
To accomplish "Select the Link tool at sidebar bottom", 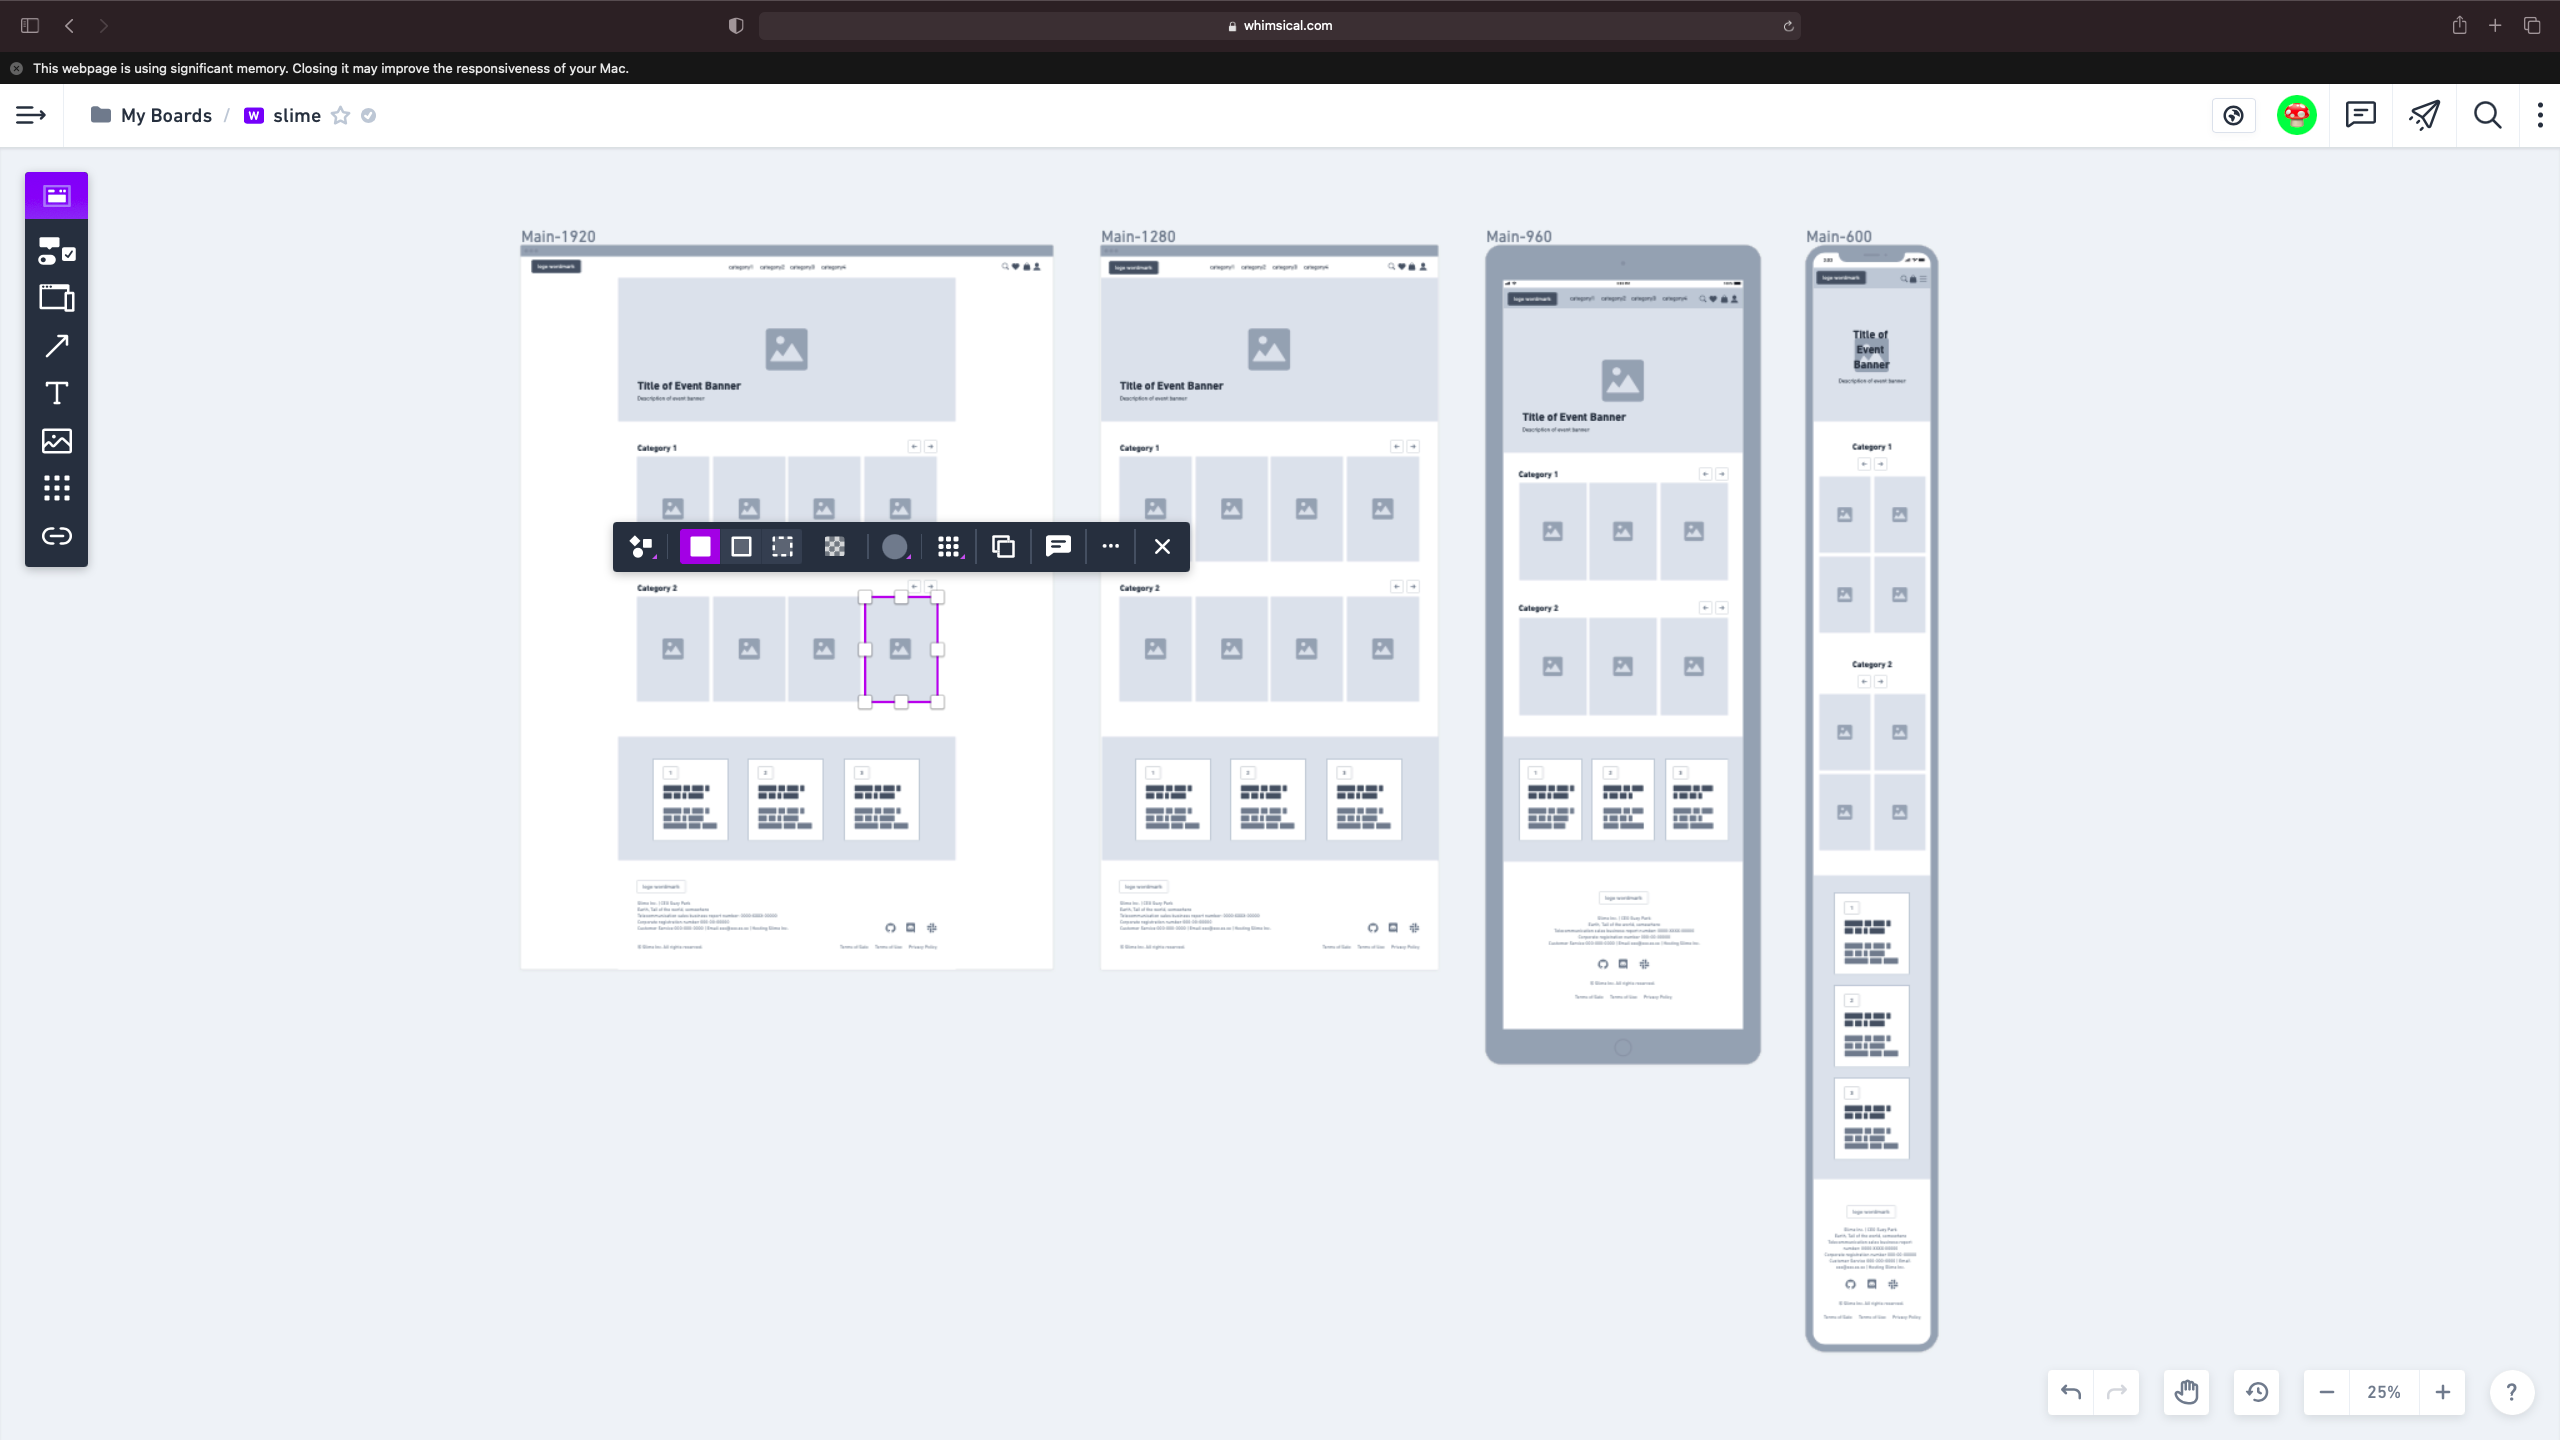I will tap(56, 535).
